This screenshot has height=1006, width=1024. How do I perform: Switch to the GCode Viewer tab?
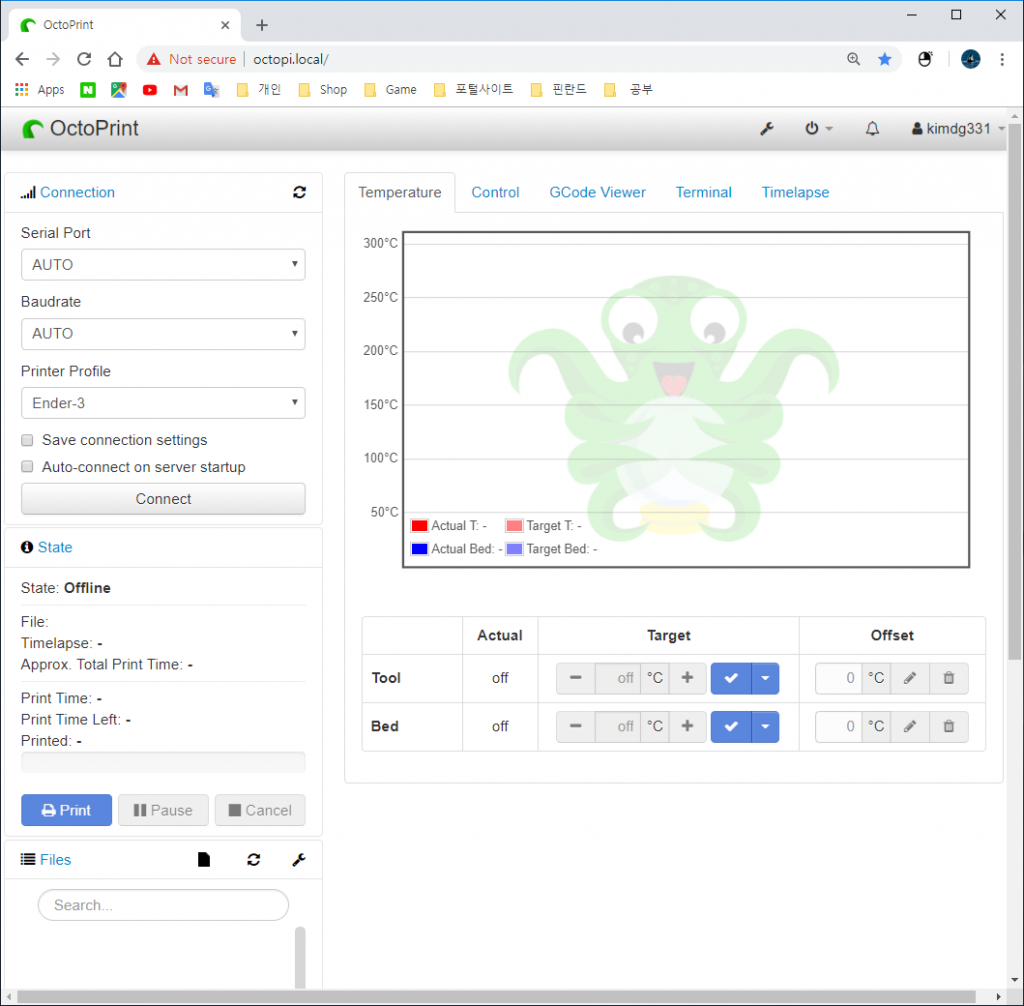[x=597, y=192]
